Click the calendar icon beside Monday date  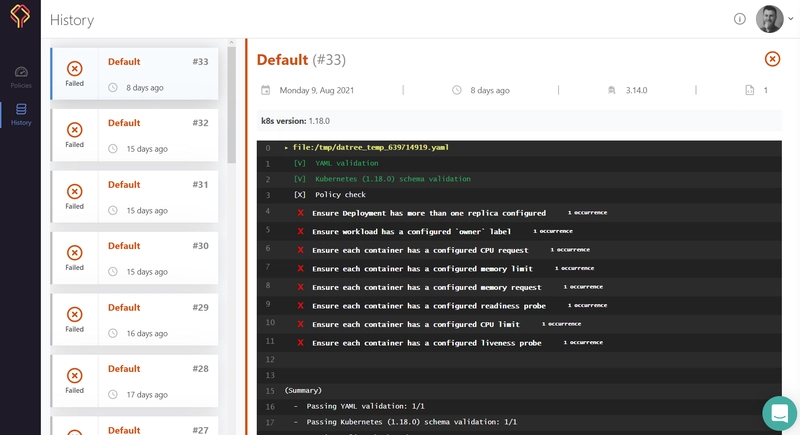266,90
